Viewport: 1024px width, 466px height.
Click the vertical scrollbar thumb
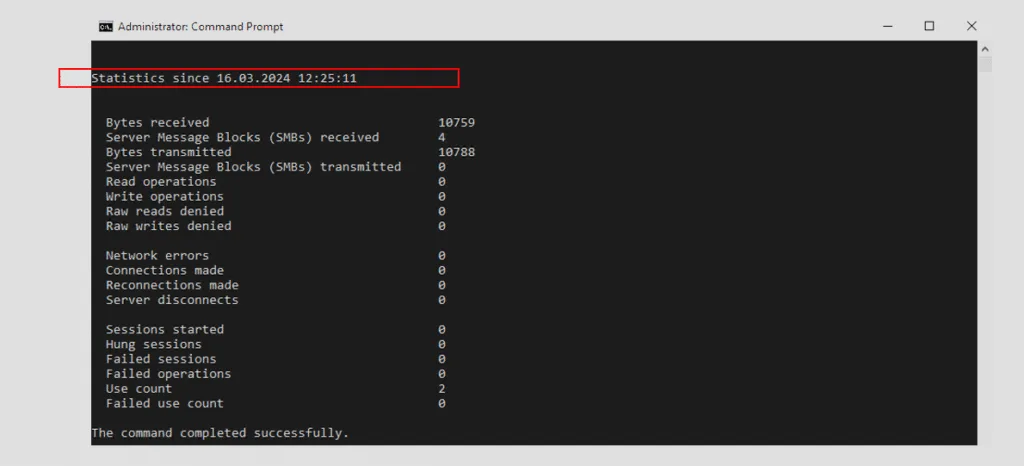click(985, 65)
